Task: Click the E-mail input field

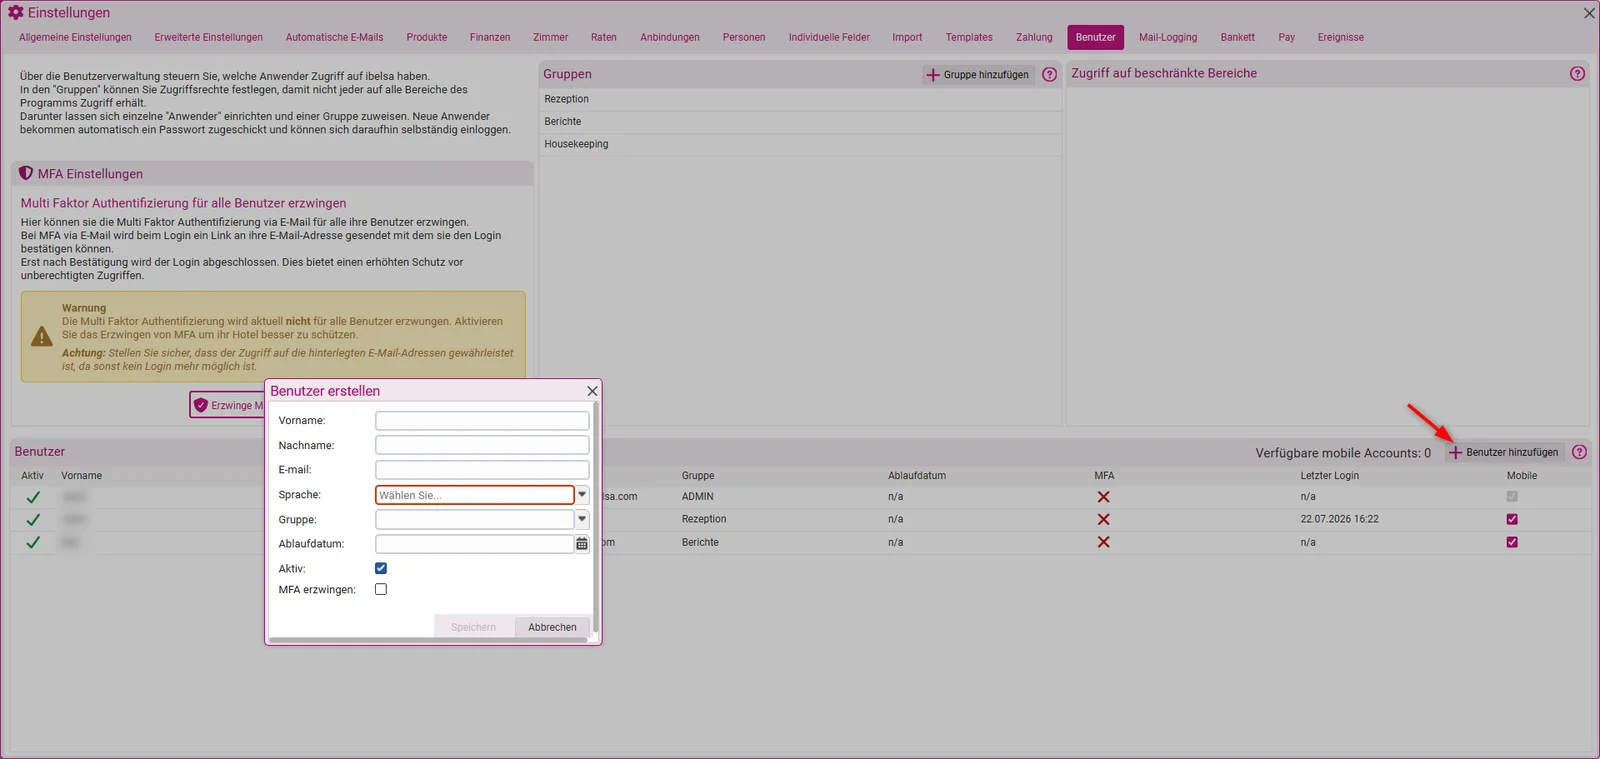Action: pyautogui.click(x=482, y=469)
